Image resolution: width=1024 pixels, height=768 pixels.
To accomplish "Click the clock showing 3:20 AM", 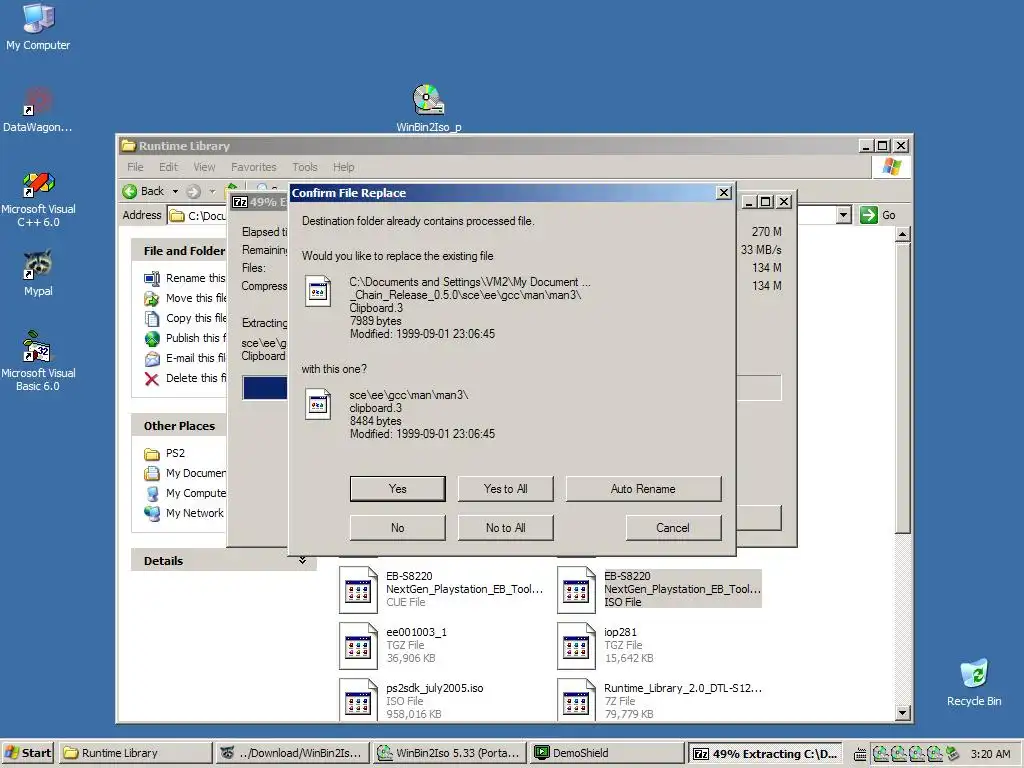I will pos(990,754).
